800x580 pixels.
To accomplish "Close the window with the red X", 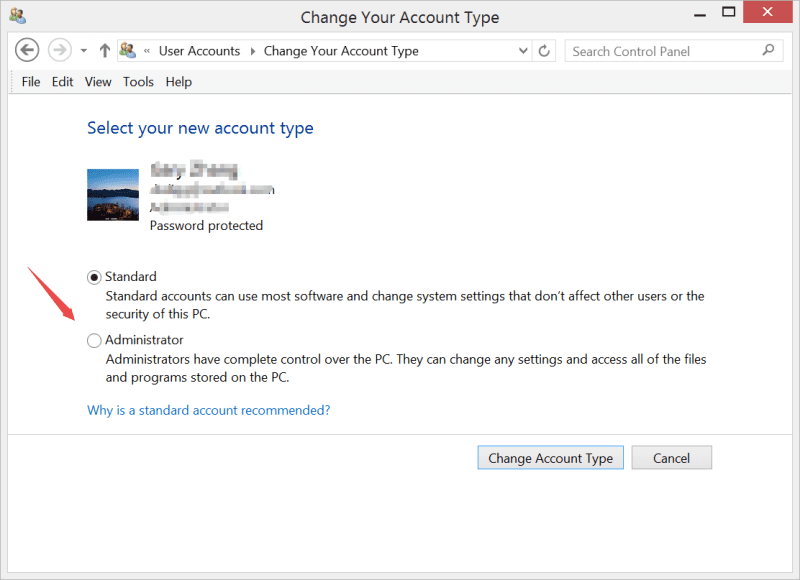I will click(767, 12).
